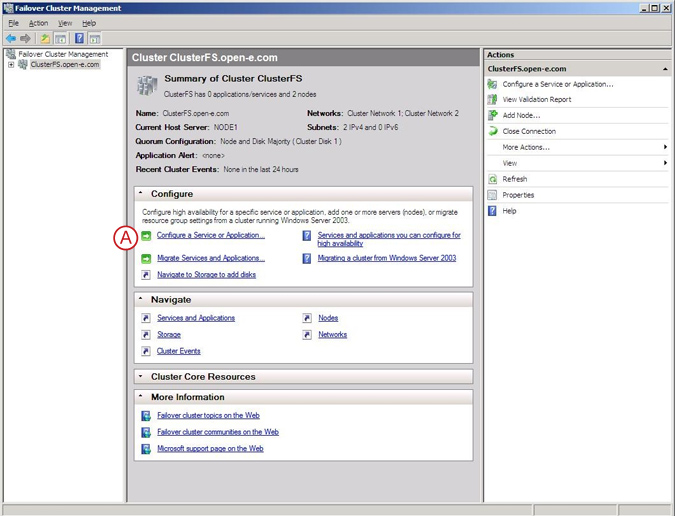Open the File menu
Screen dimensions: 675x516
click(13, 23)
